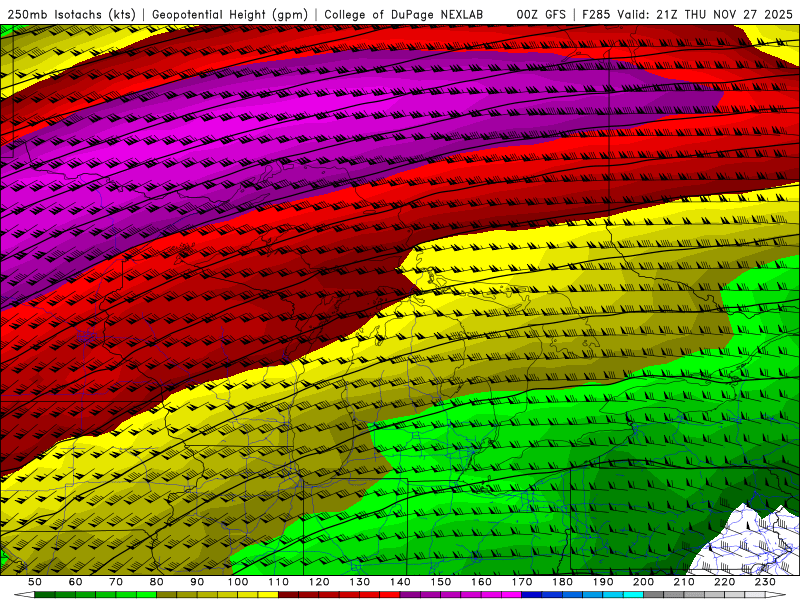Click the 60 value on the legend scale
This screenshot has height=600, width=800.
coord(76,582)
